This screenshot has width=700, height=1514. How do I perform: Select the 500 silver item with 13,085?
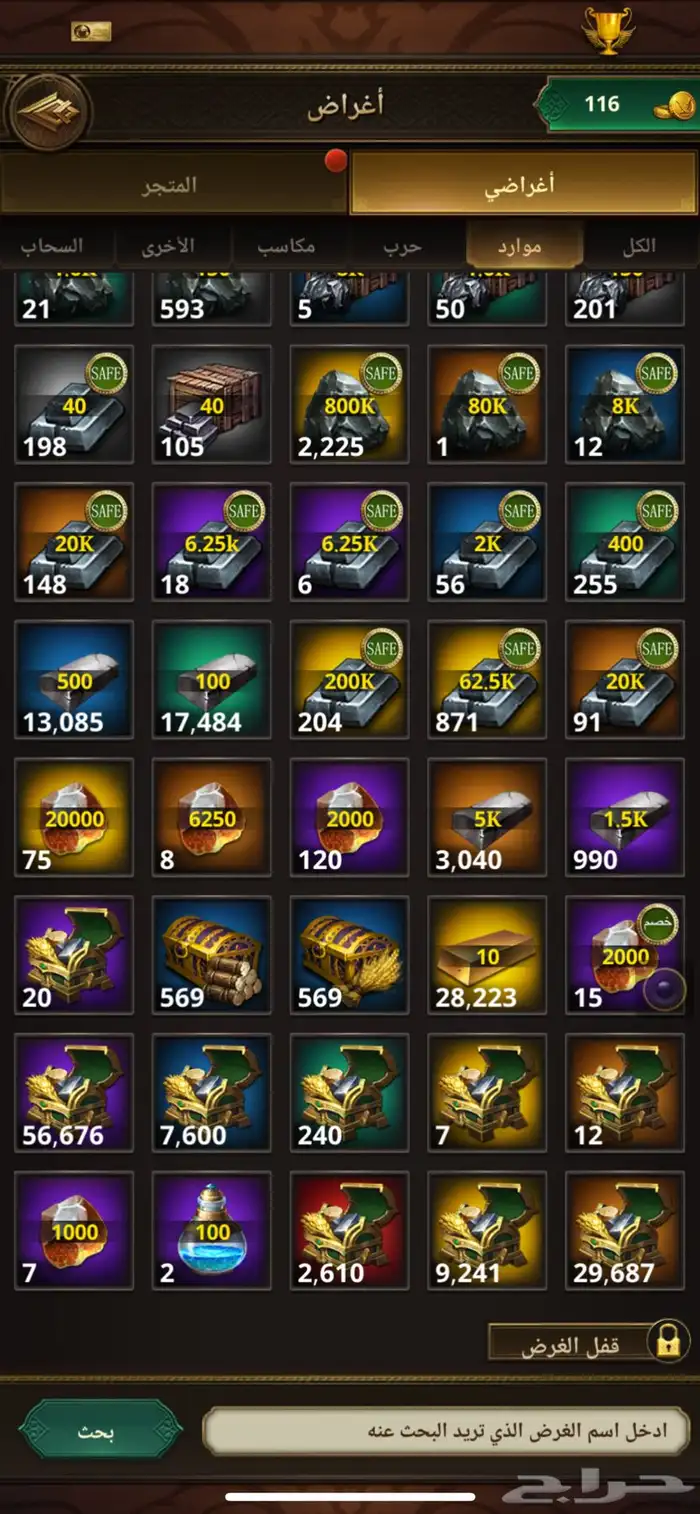tap(73, 679)
